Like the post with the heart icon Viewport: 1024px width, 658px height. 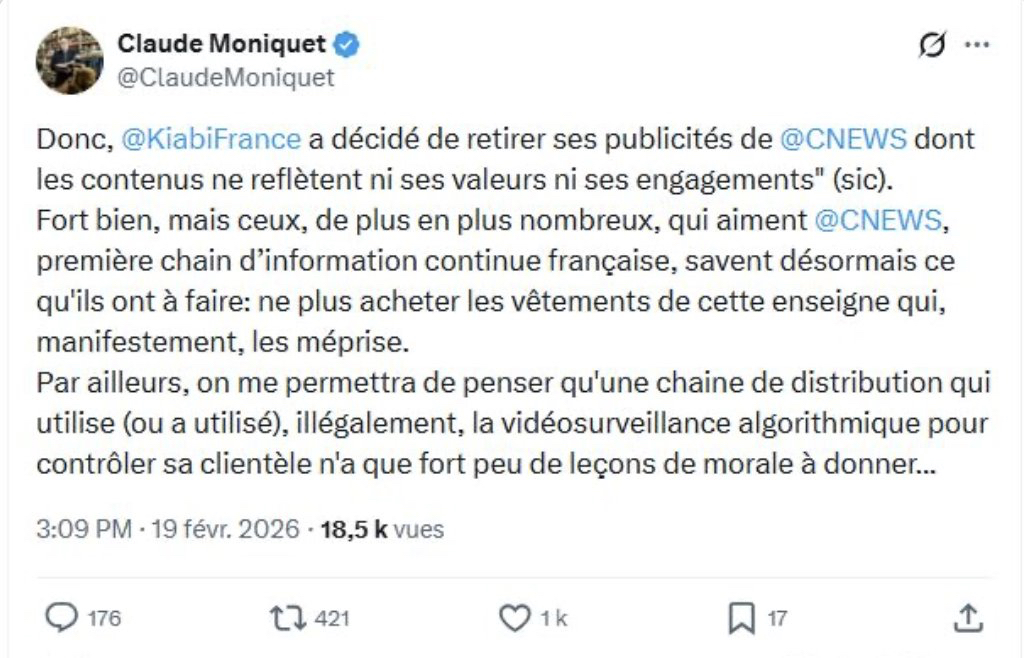coord(514,618)
